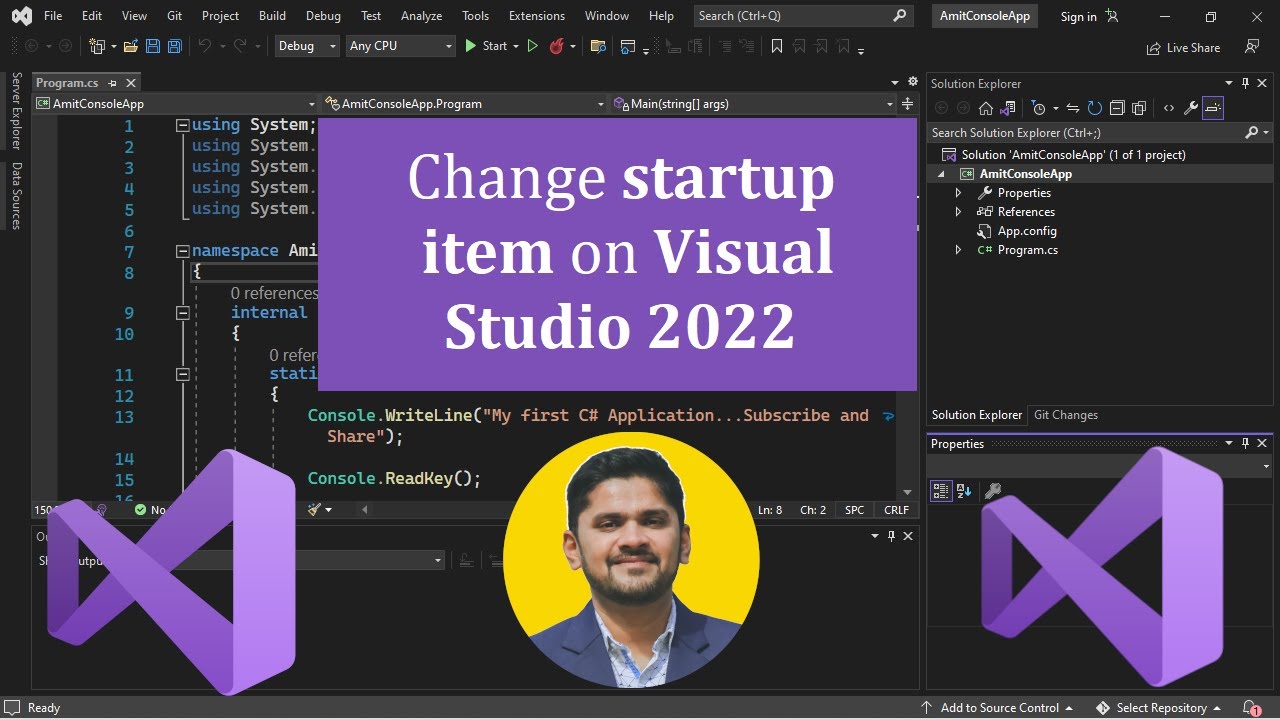
Task: Open the Build menu
Action: coord(272,16)
